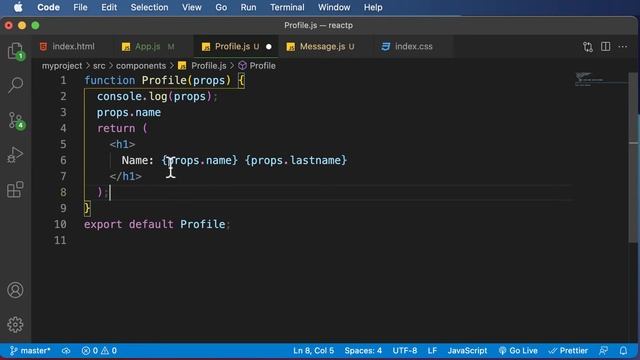
Task: Open the notifications bell in status bar
Action: point(623,351)
